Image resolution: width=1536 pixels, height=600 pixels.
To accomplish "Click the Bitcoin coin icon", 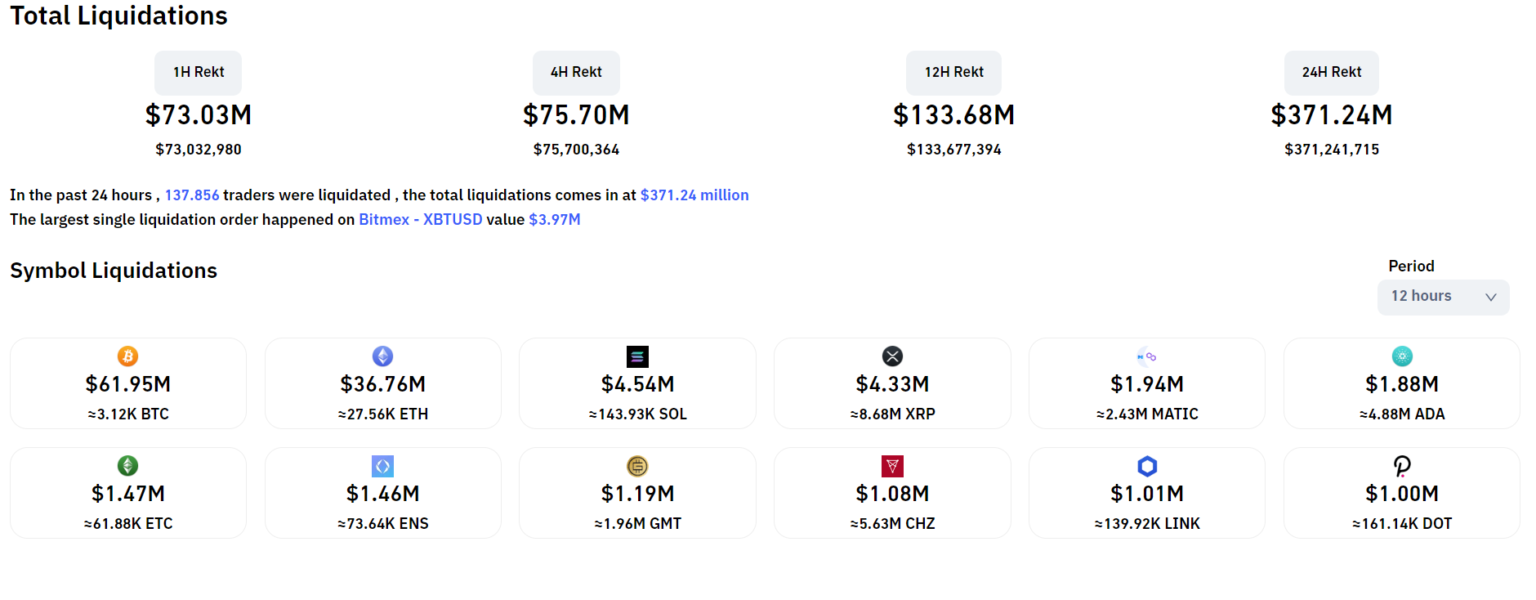I will point(128,356).
